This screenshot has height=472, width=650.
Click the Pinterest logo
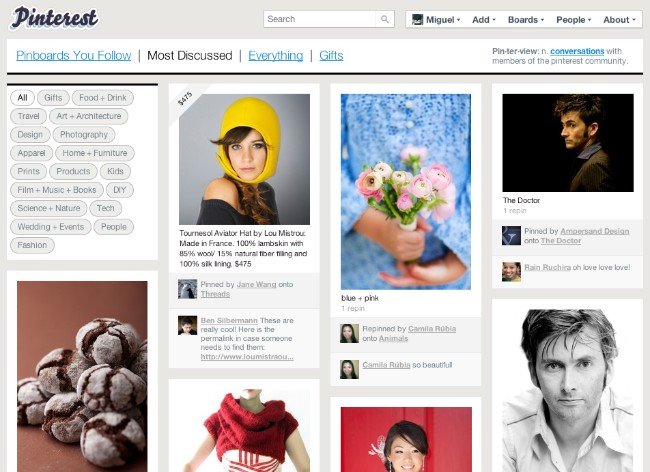point(55,18)
